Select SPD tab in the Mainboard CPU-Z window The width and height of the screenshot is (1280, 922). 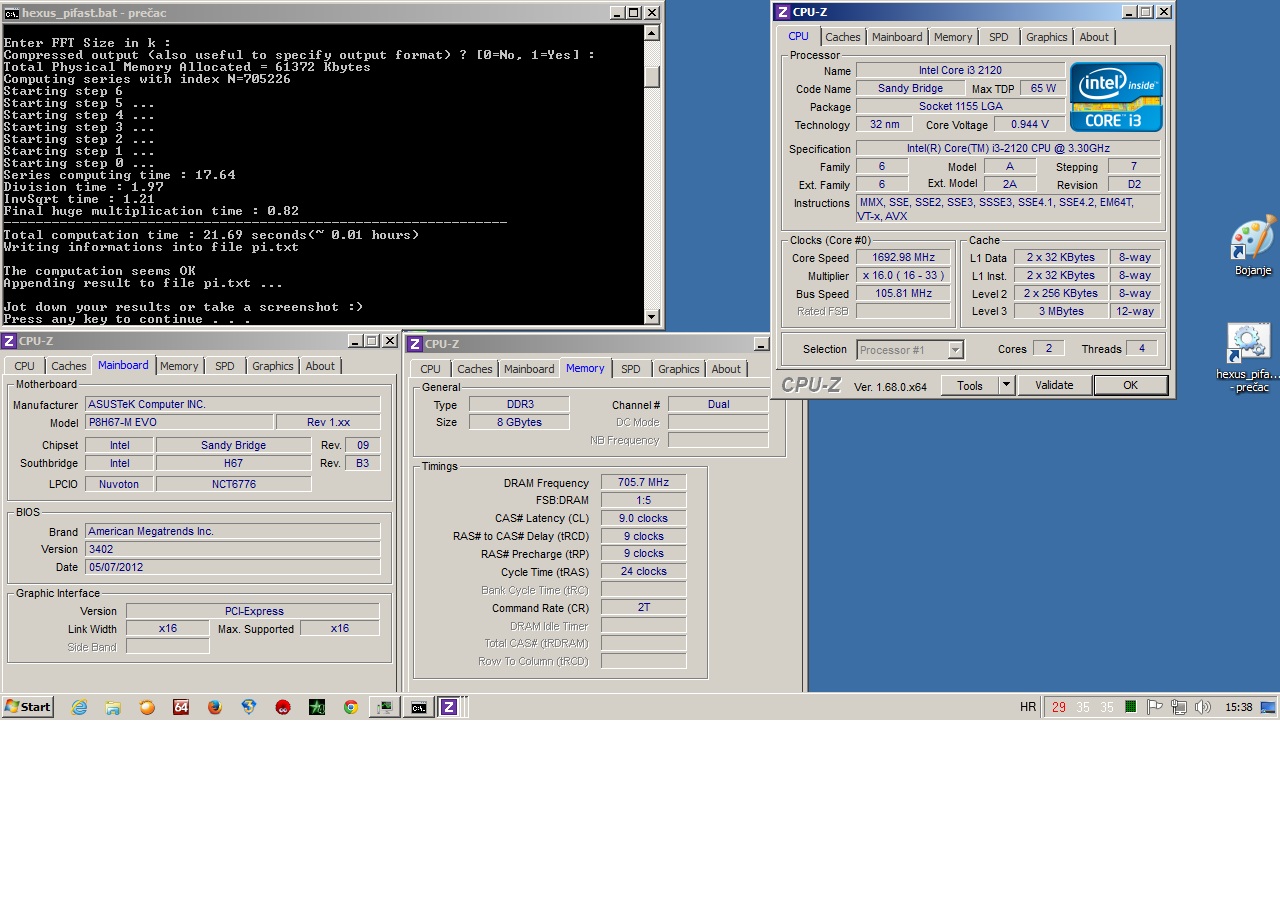pyautogui.click(x=225, y=366)
